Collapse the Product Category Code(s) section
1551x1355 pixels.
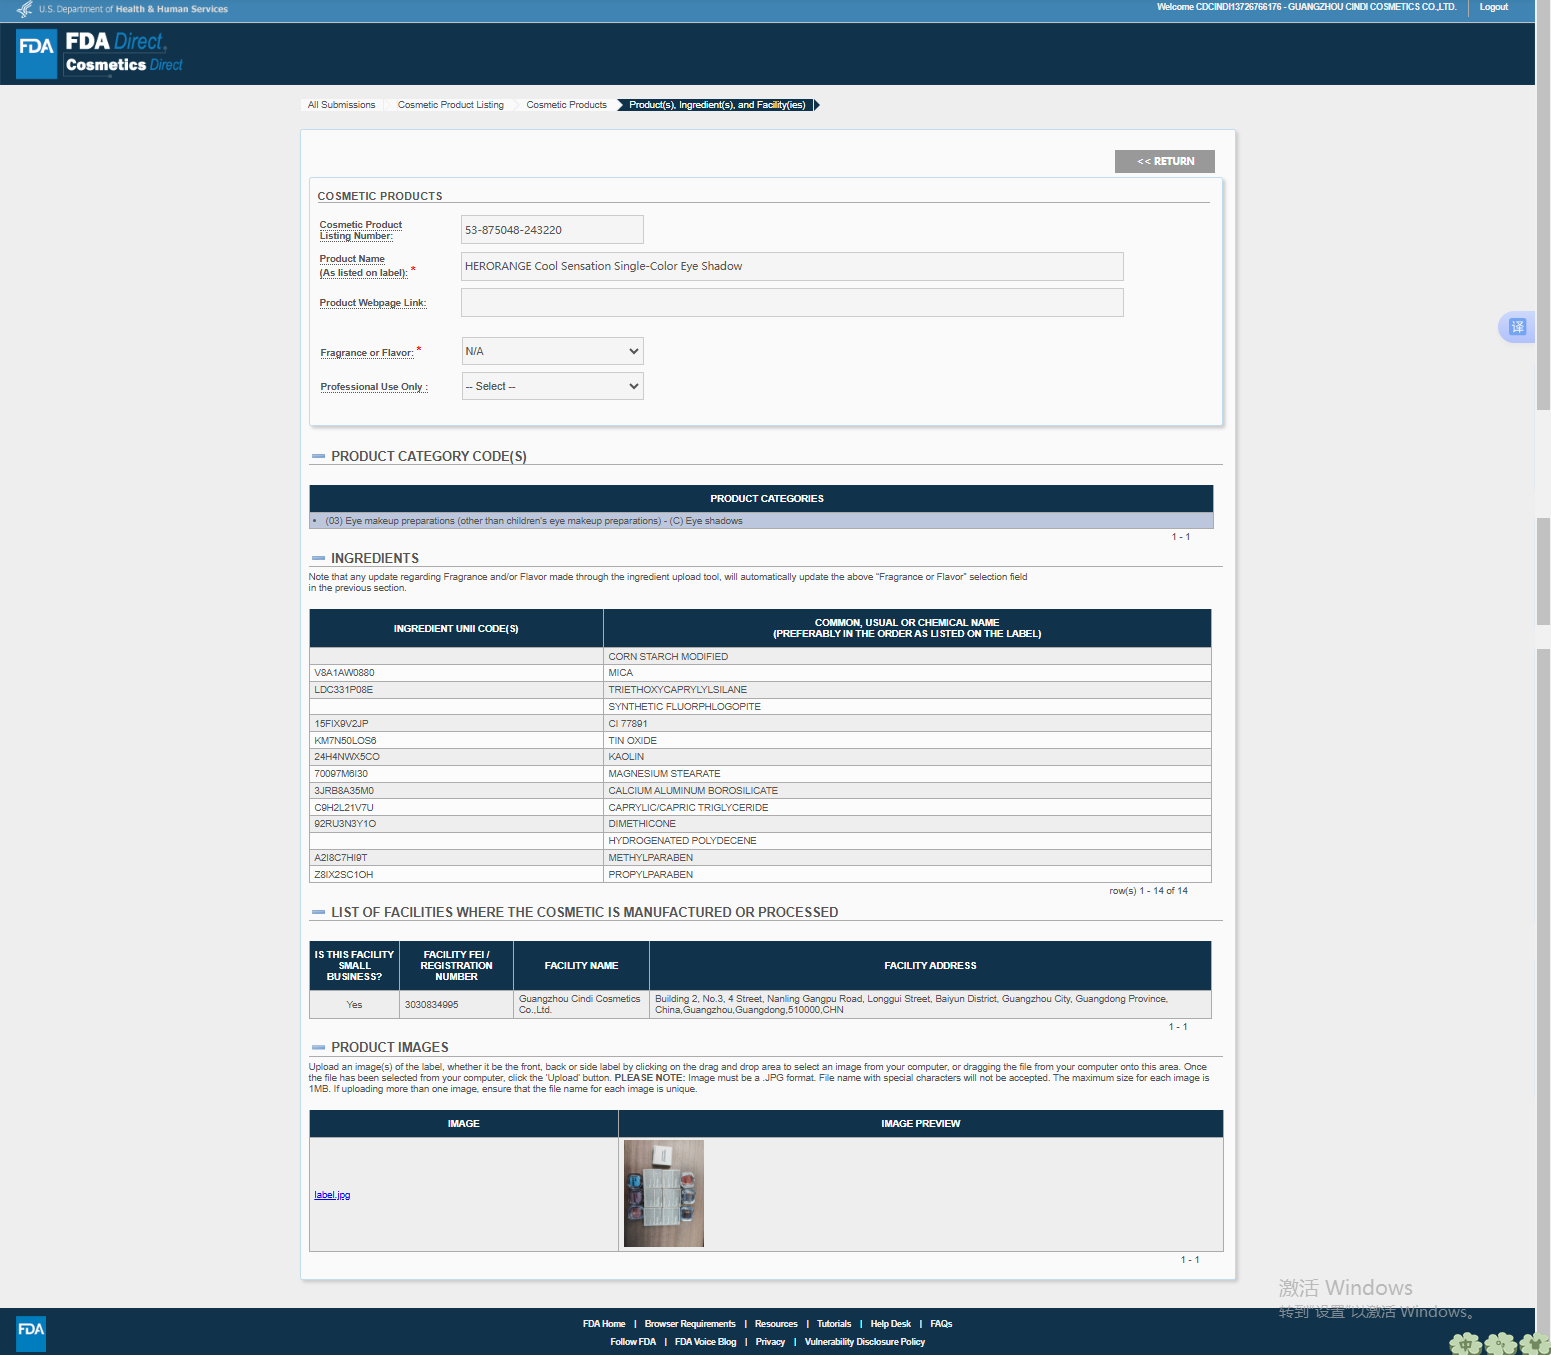coord(318,456)
